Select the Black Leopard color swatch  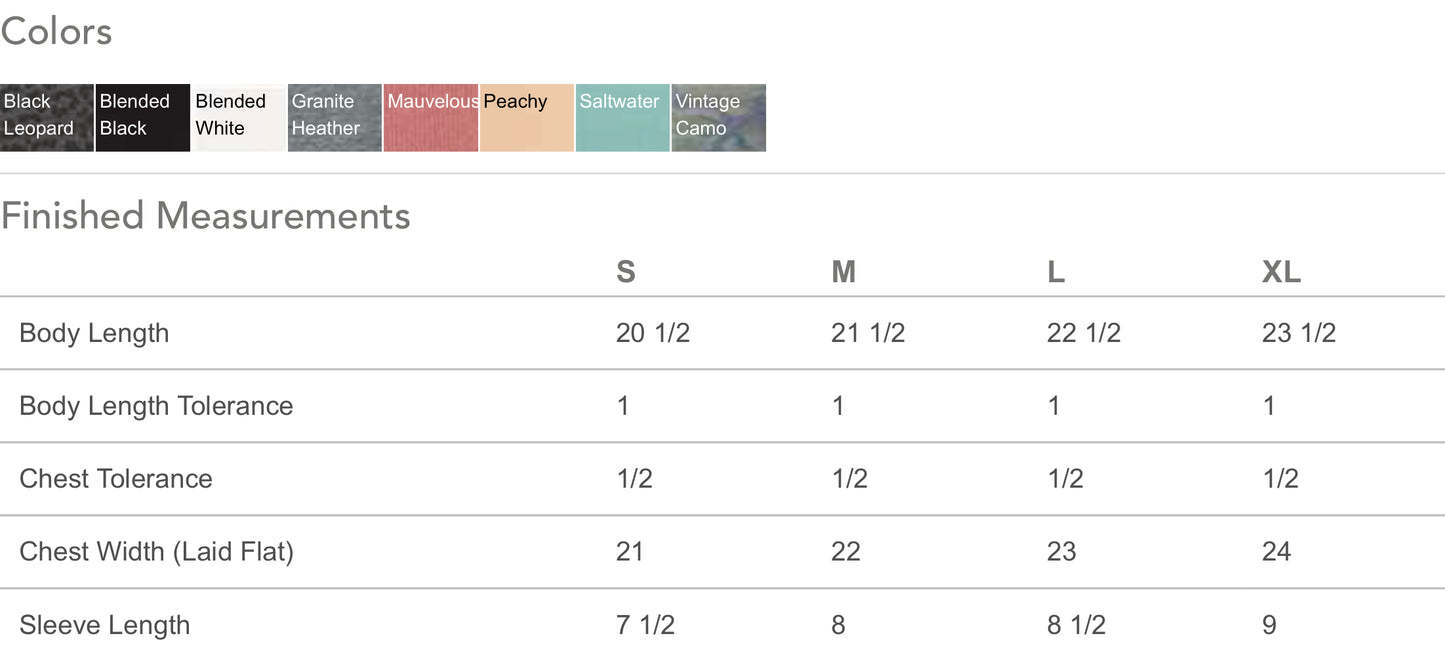click(x=47, y=117)
